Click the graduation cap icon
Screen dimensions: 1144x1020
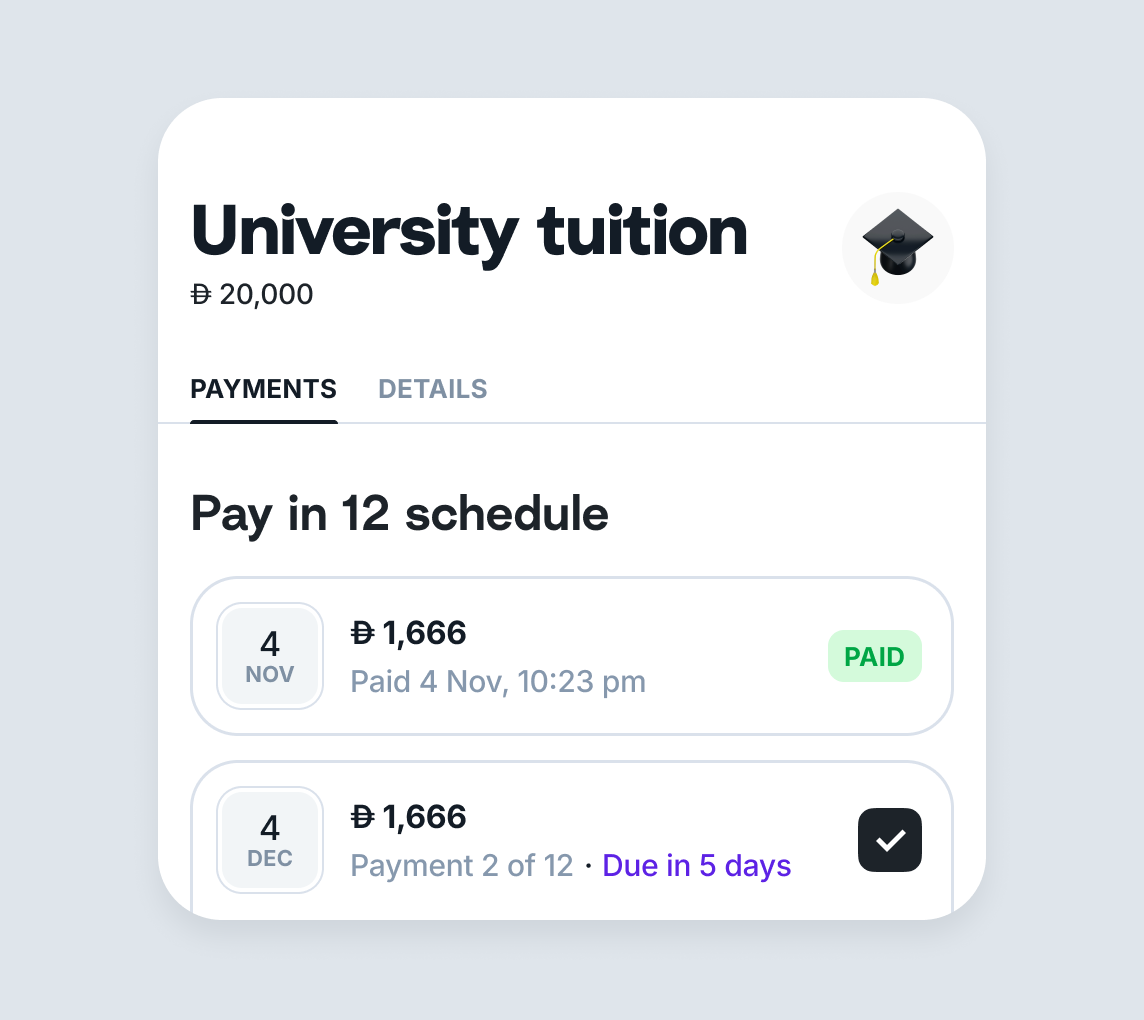click(x=897, y=247)
